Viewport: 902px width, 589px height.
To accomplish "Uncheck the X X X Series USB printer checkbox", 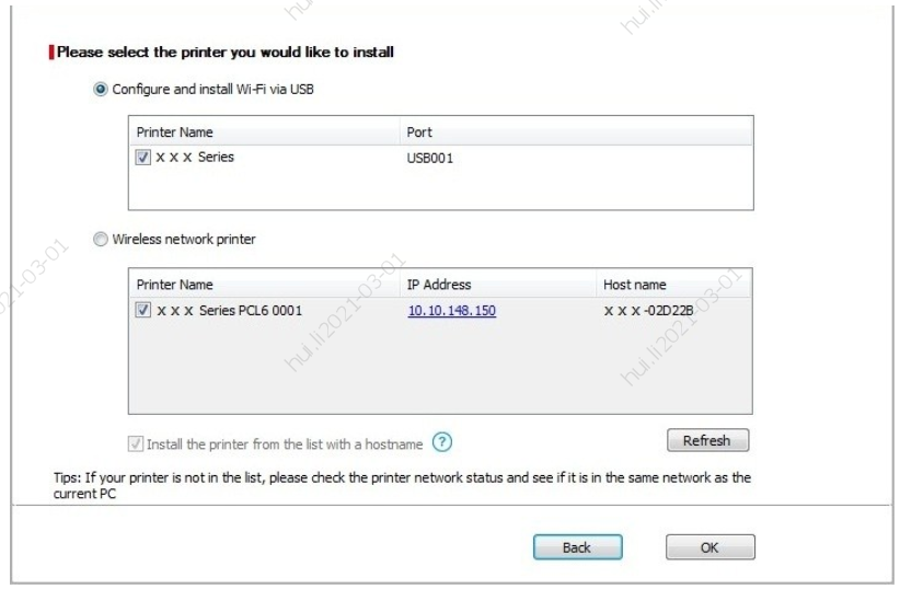I will click(143, 157).
